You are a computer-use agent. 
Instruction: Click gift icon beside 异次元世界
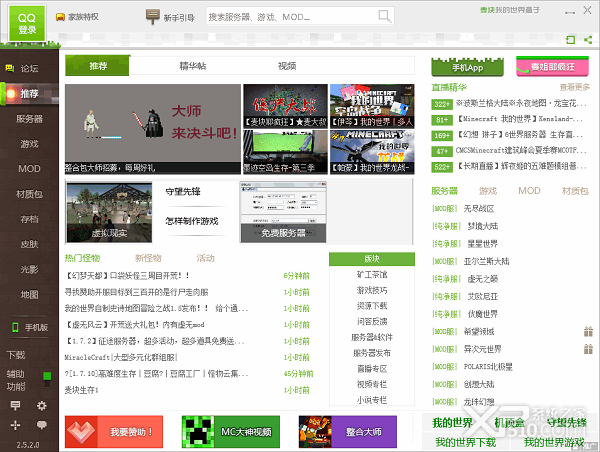pos(588,349)
